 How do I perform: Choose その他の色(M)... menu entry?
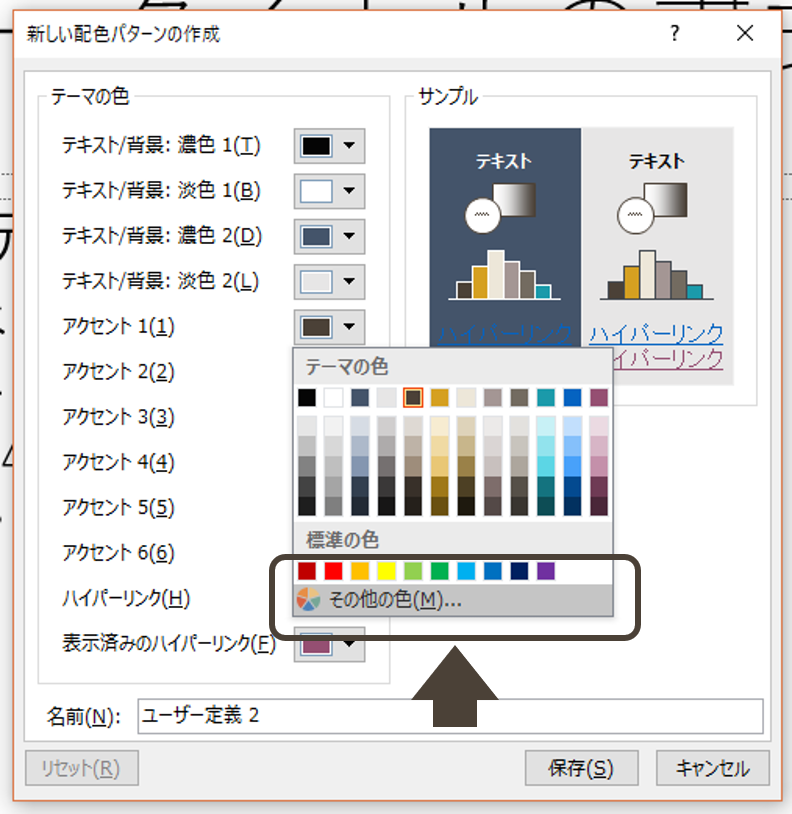[x=453, y=600]
